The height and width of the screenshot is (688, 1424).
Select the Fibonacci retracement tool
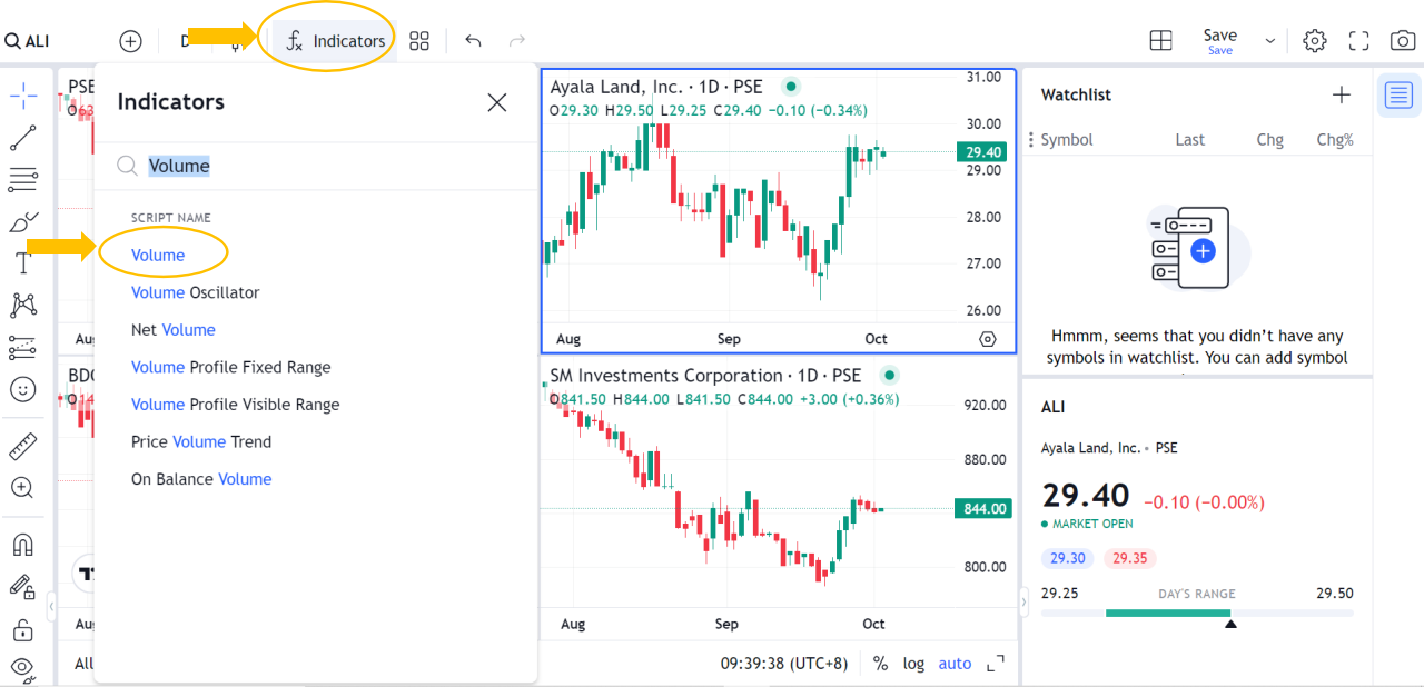coord(23,180)
